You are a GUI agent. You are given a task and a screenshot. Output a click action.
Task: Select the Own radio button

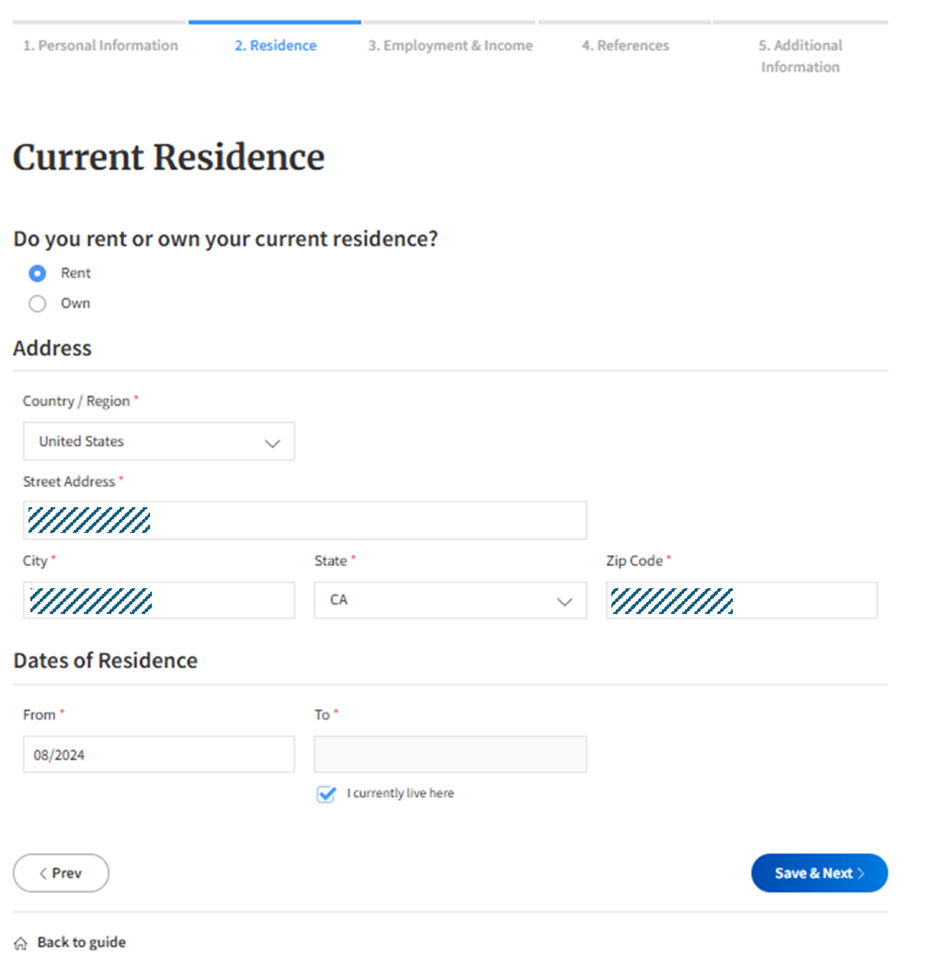37,303
